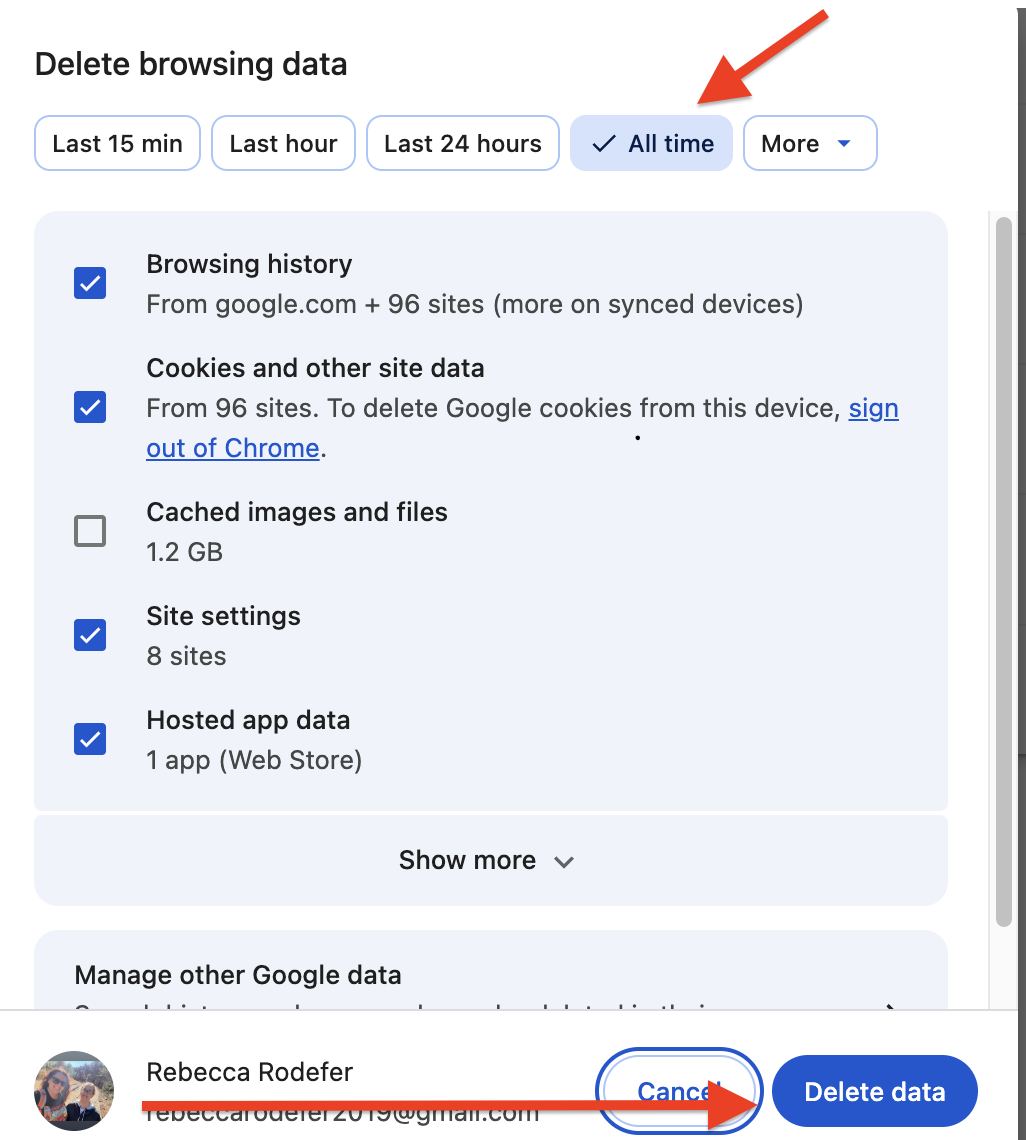Image resolution: width=1026 pixels, height=1140 pixels.
Task: Enable Cached images and files checkbox
Action: pos(90,531)
